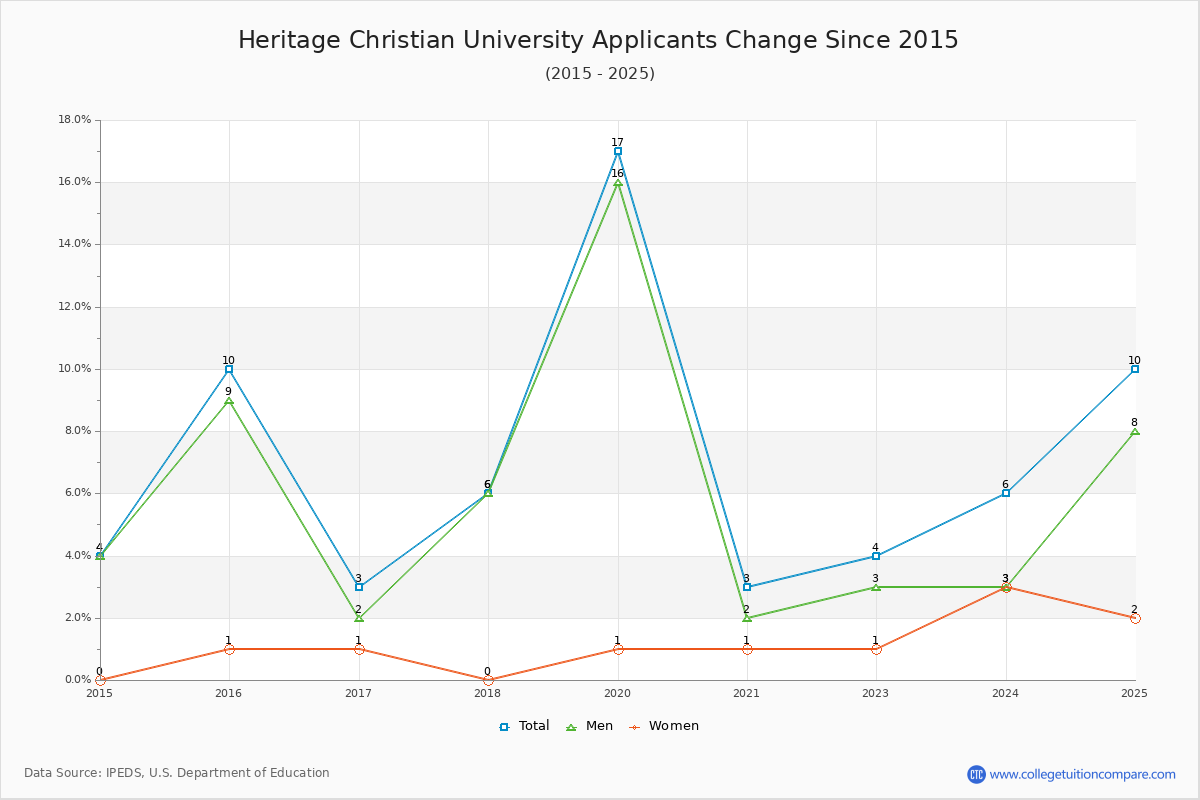
Task: Click the 2021 x-axis label
Action: click(747, 692)
